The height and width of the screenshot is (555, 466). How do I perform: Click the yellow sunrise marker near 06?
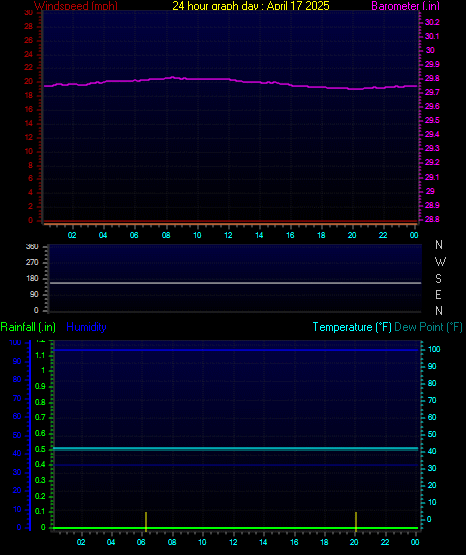coord(146,521)
